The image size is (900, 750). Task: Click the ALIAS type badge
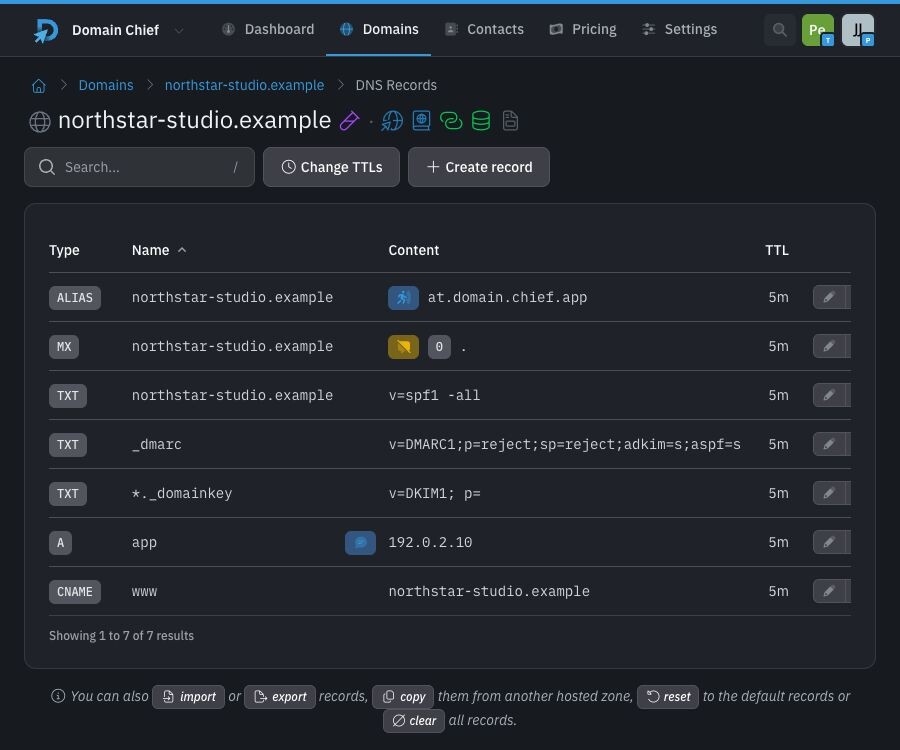pyautogui.click(x=75, y=298)
